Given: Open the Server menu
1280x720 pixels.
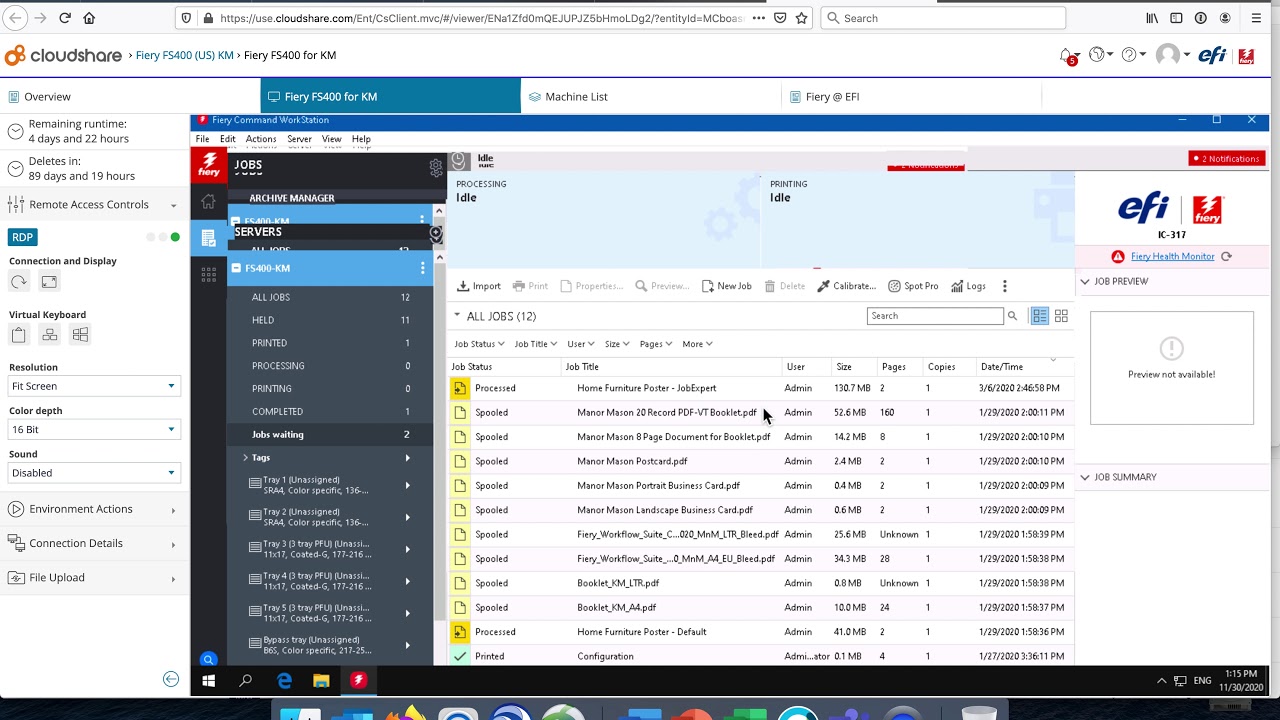Looking at the screenshot, I should [300, 139].
